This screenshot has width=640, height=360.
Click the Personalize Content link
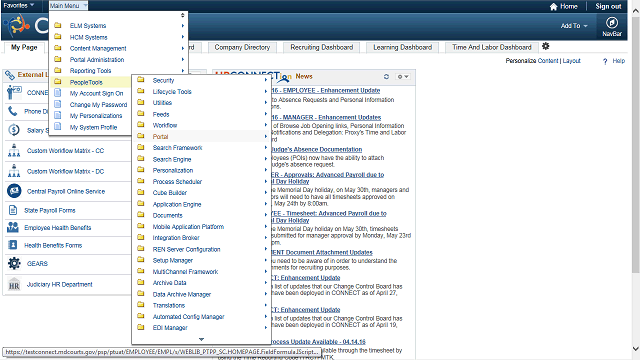click(532, 61)
